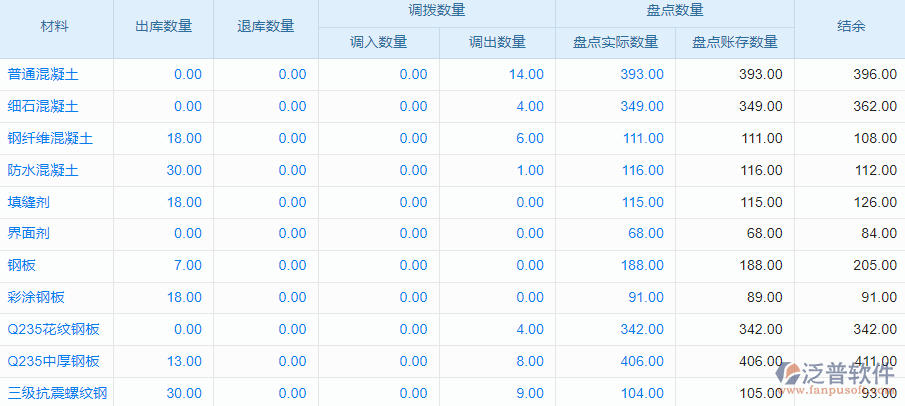Open the 防水混凝土 material link
The image size is (905, 406).
(x=43, y=170)
